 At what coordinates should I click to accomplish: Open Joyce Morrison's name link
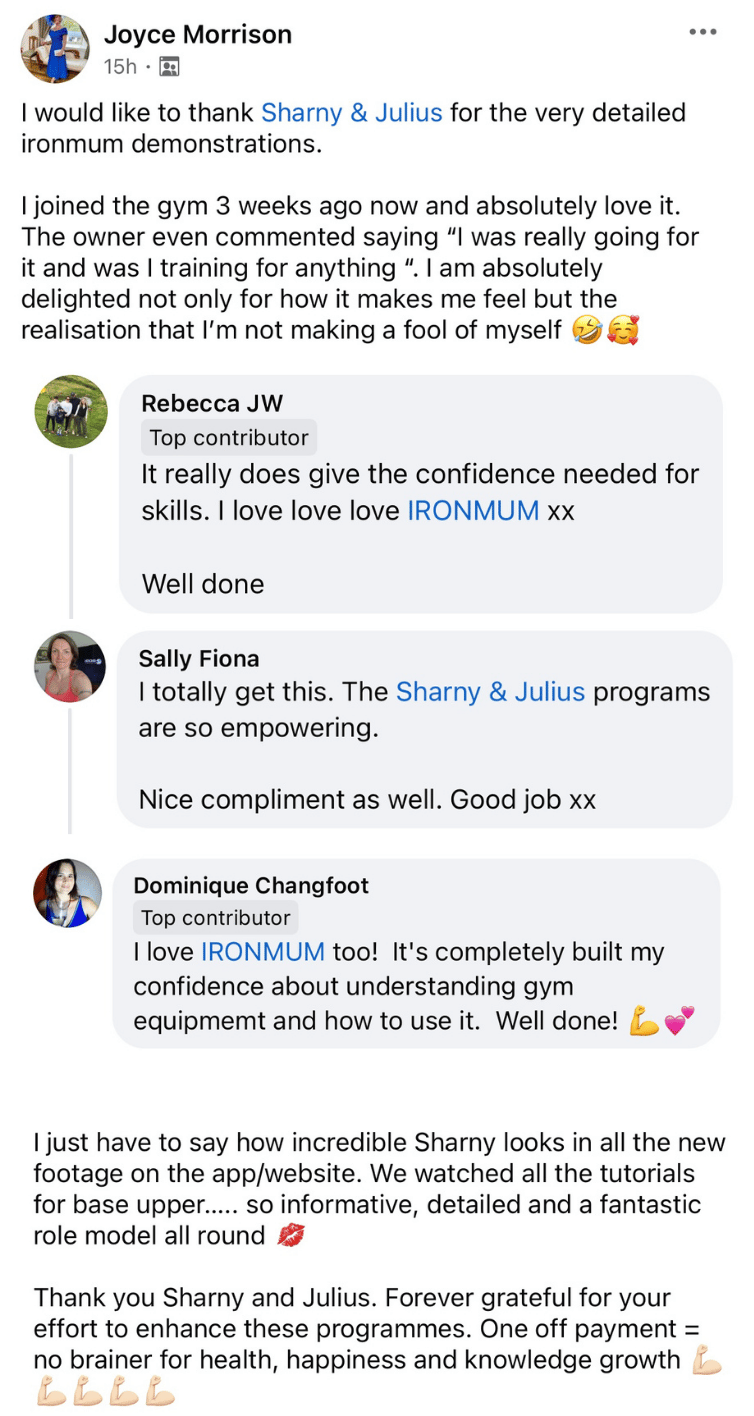[198, 34]
